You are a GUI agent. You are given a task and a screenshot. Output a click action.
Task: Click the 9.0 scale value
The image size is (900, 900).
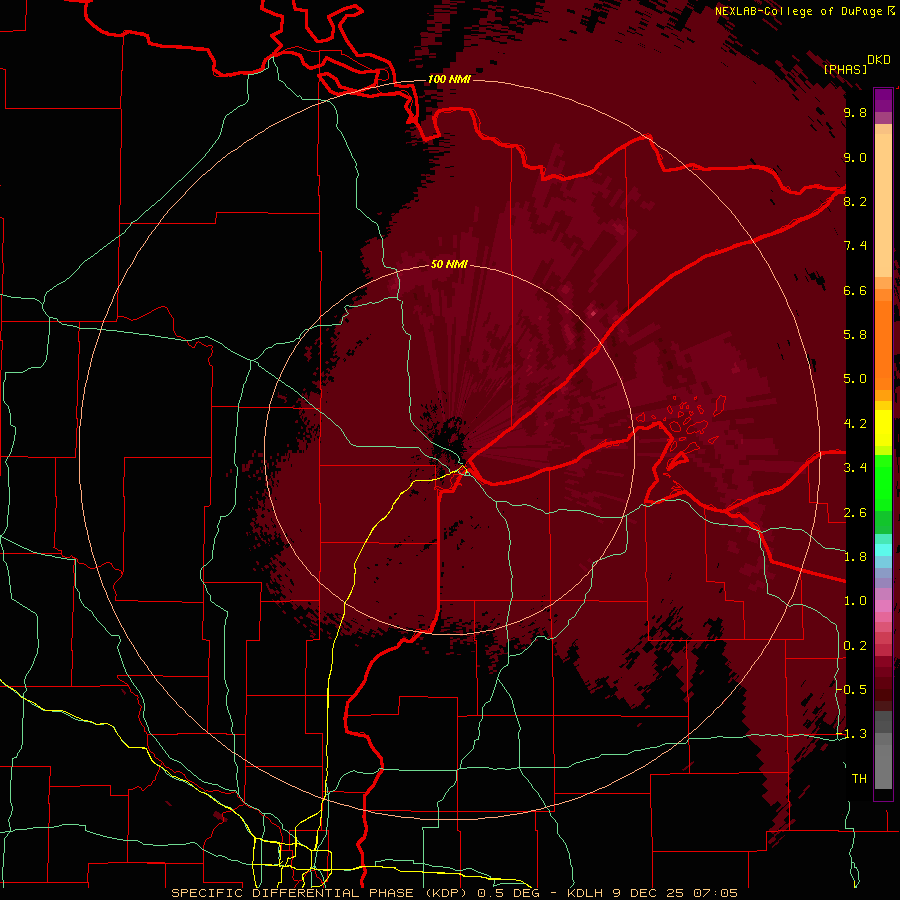(855, 158)
